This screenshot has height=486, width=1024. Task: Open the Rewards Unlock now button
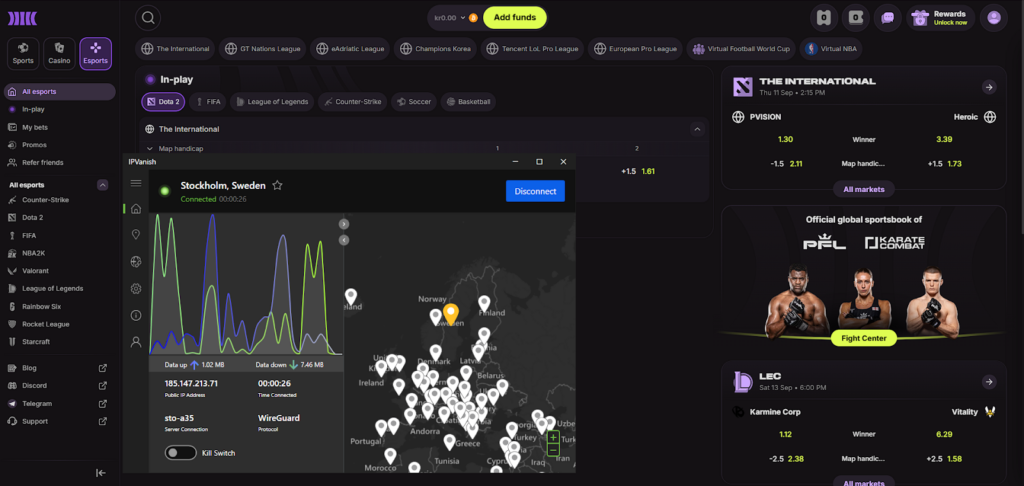click(x=940, y=18)
